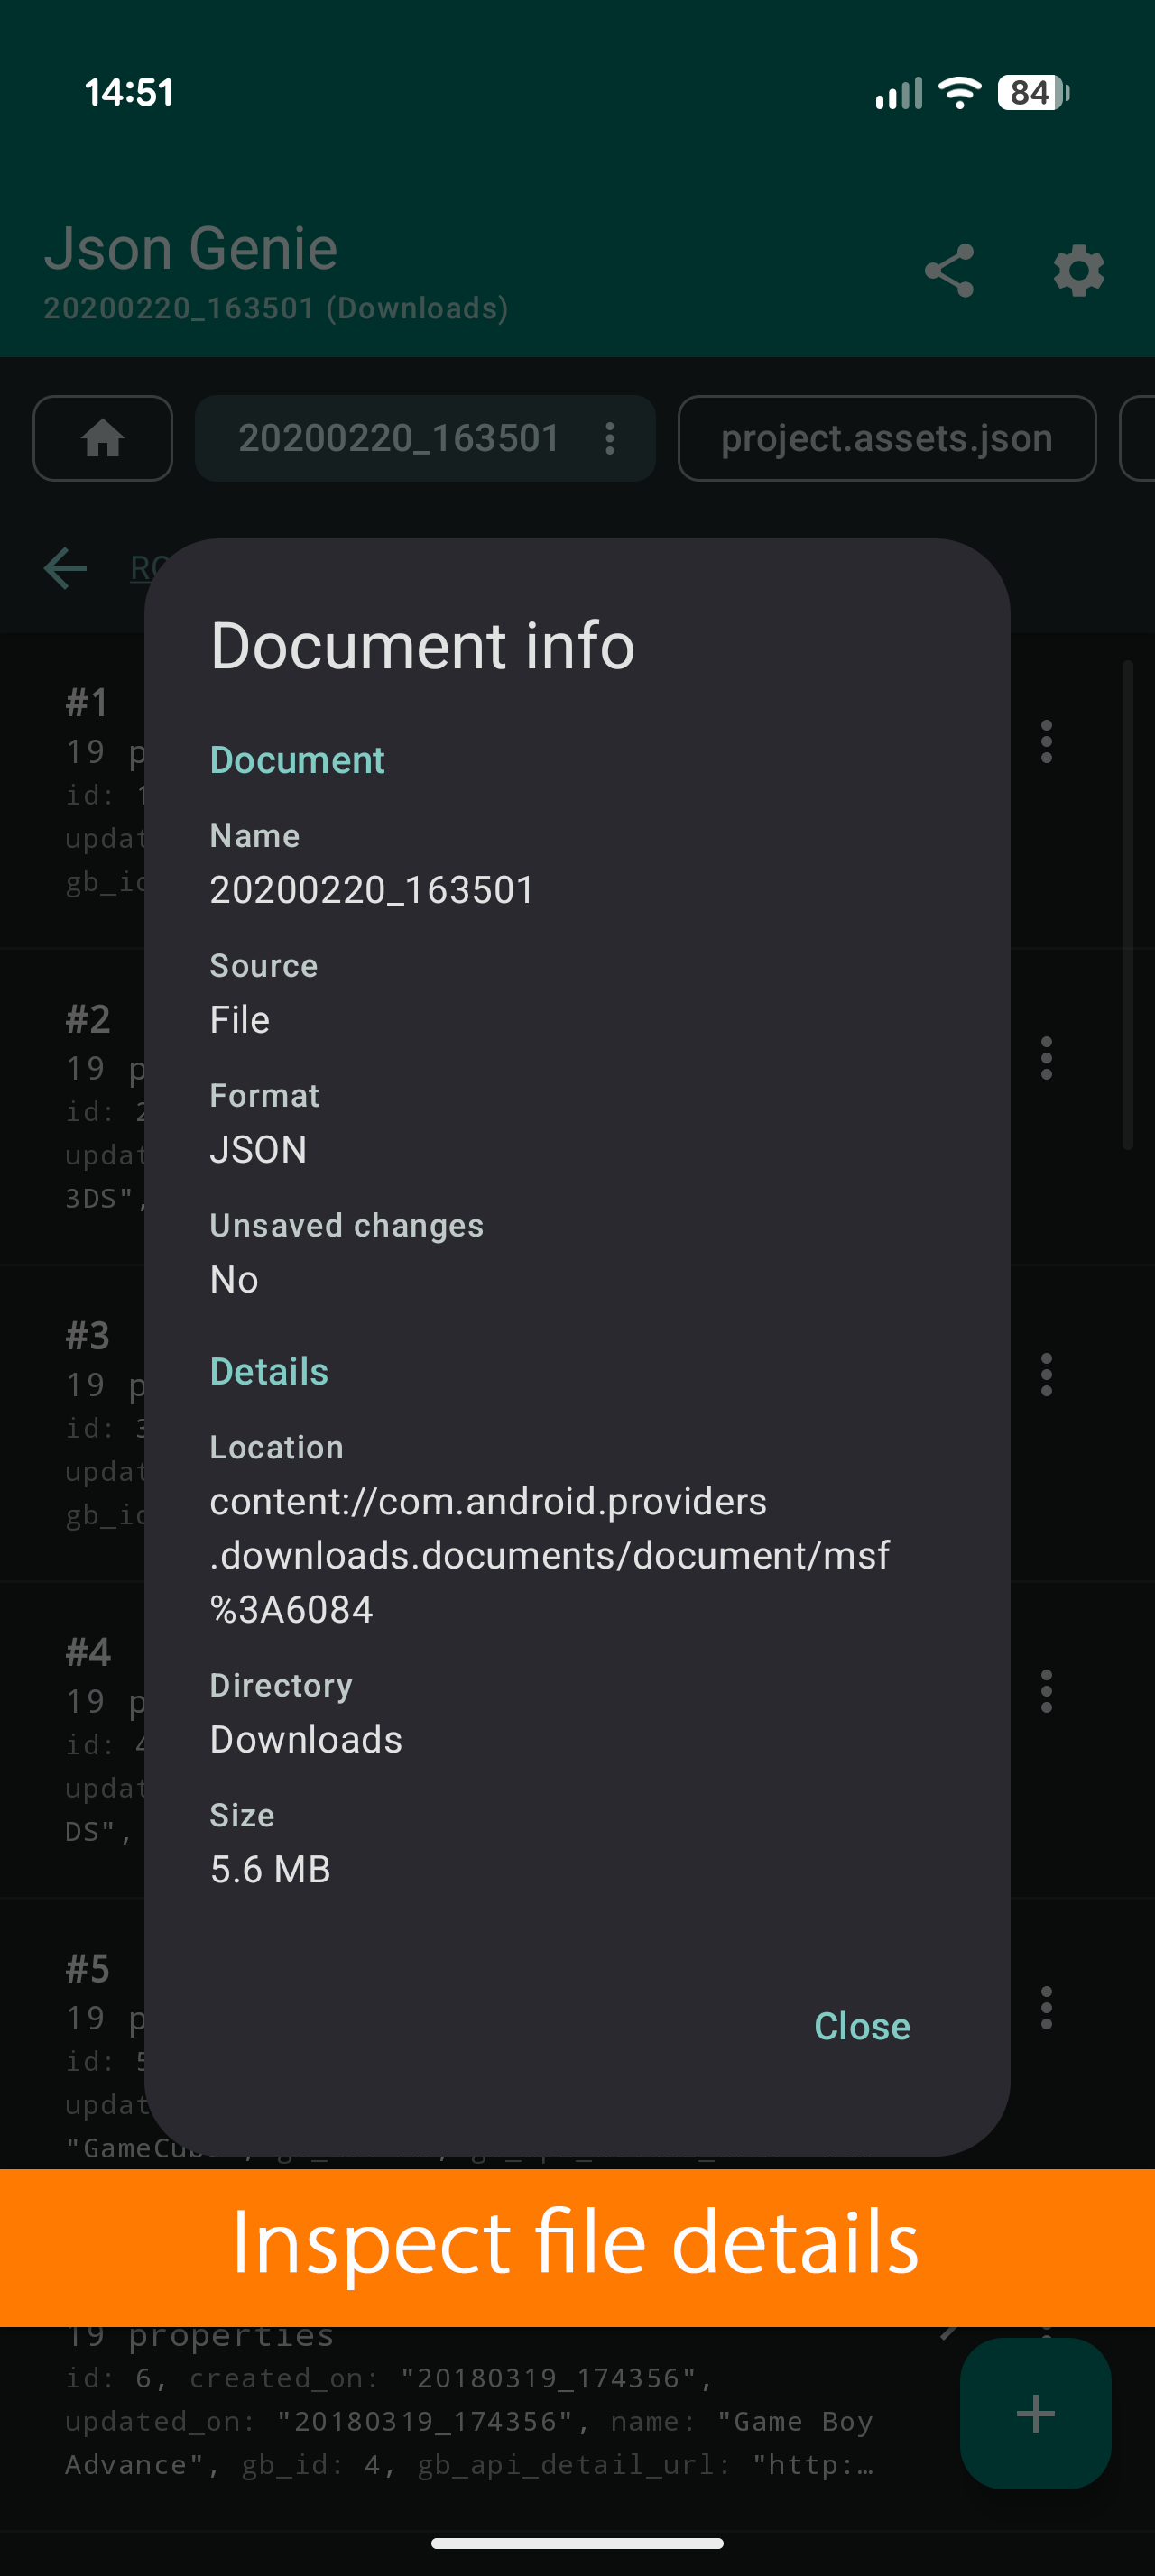Open more options for item #5
Image resolution: width=1155 pixels, height=2576 pixels.
click(1046, 2008)
